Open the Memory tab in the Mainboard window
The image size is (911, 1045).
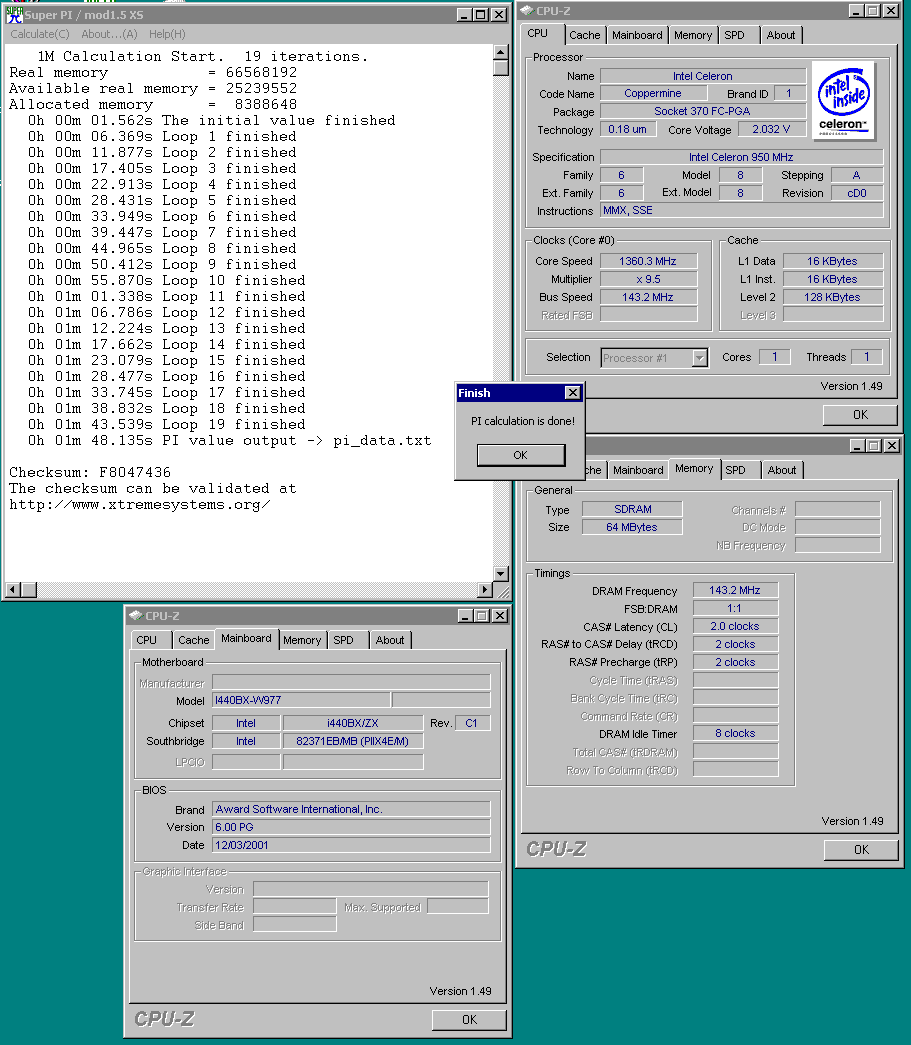(302, 640)
